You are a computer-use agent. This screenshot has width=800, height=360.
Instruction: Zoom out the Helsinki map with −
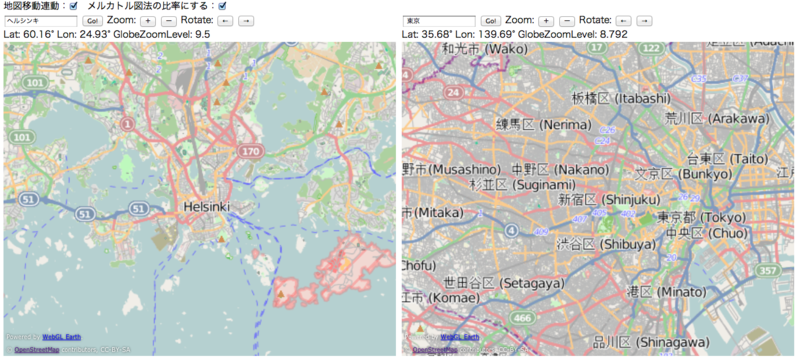click(x=169, y=21)
